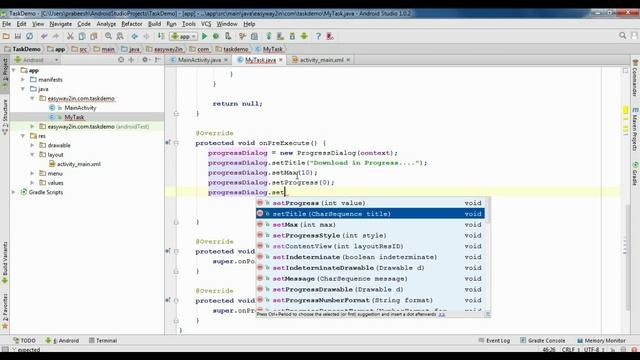Choose setMessage(CharSequence message) suggestion
This screenshot has width=640, height=360.
(370, 279)
